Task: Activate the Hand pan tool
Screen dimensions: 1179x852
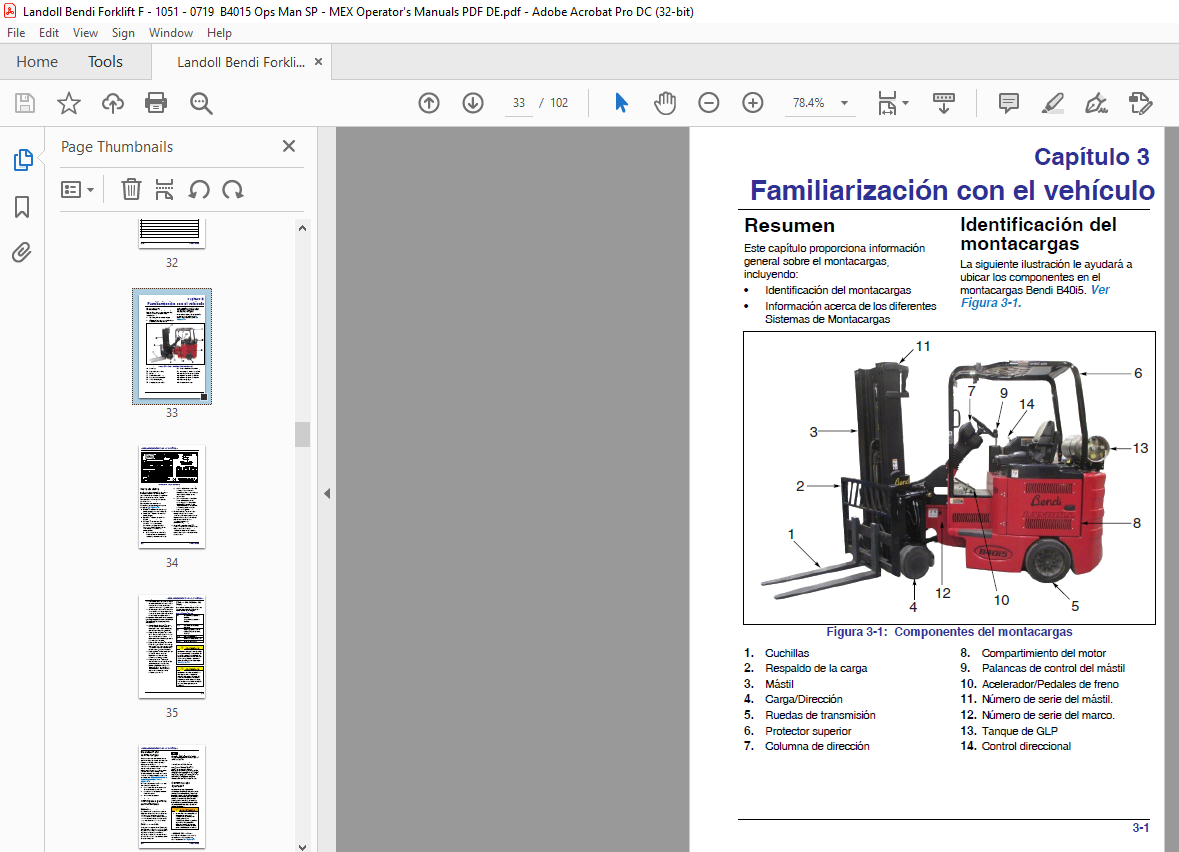Action: pyautogui.click(x=665, y=103)
